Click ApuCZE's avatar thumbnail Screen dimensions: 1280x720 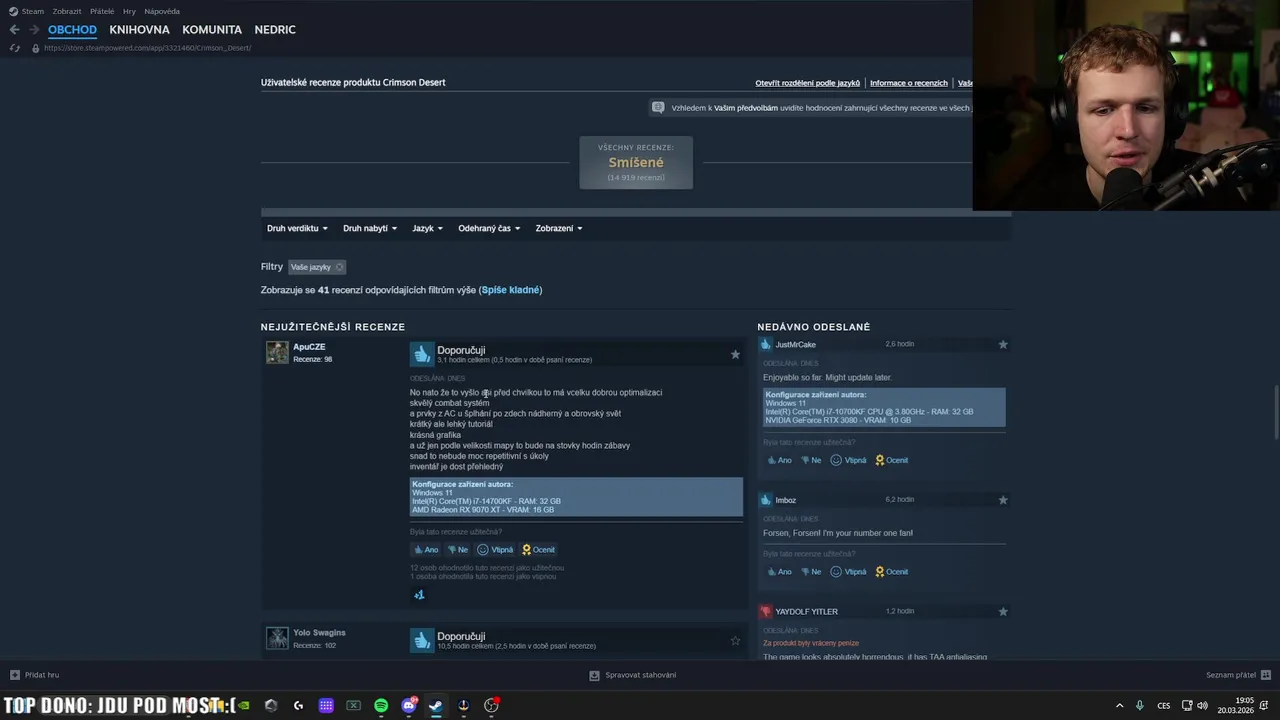tap(277, 353)
